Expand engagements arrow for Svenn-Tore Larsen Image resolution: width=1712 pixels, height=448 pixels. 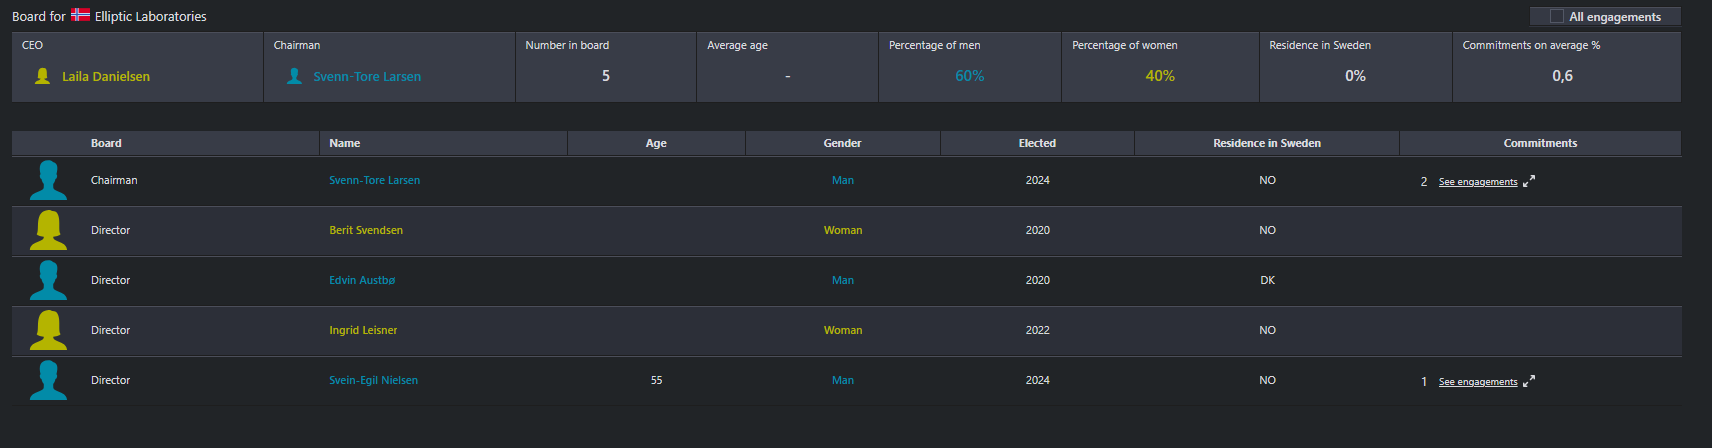1529,181
